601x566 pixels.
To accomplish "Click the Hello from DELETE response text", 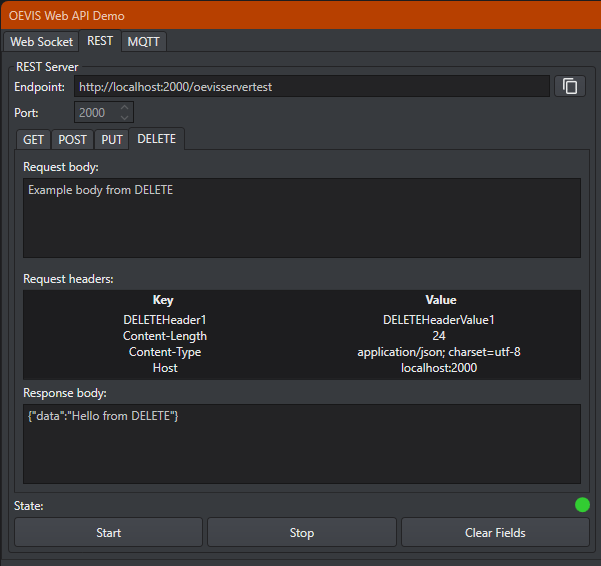I will 103,416.
